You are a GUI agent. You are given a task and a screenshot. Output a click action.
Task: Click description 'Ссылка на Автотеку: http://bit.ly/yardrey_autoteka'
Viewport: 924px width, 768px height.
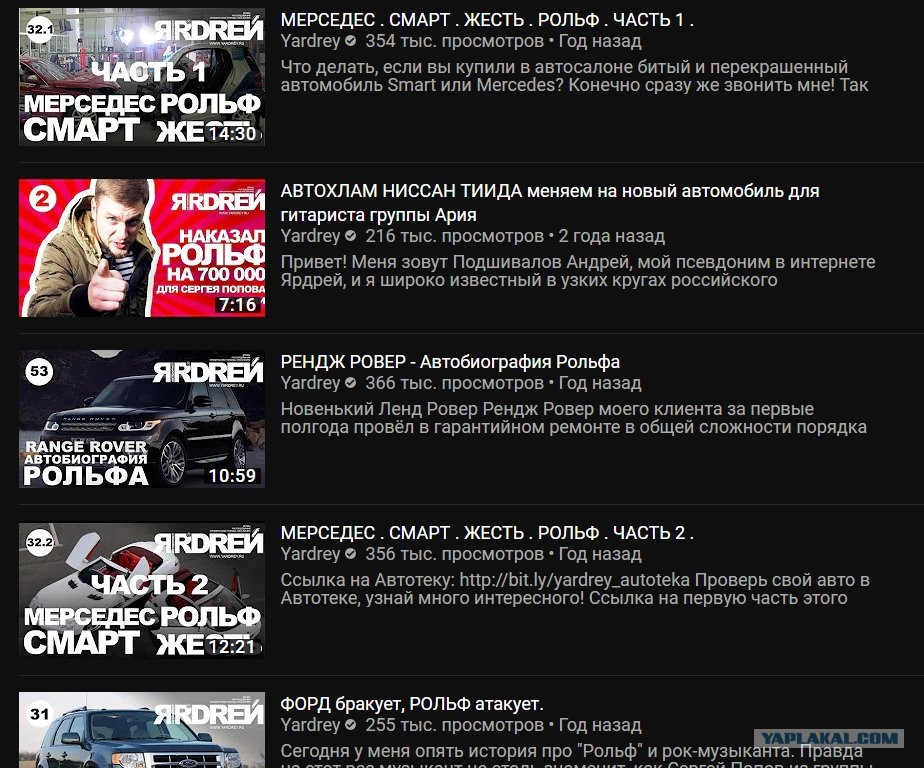click(x=575, y=589)
